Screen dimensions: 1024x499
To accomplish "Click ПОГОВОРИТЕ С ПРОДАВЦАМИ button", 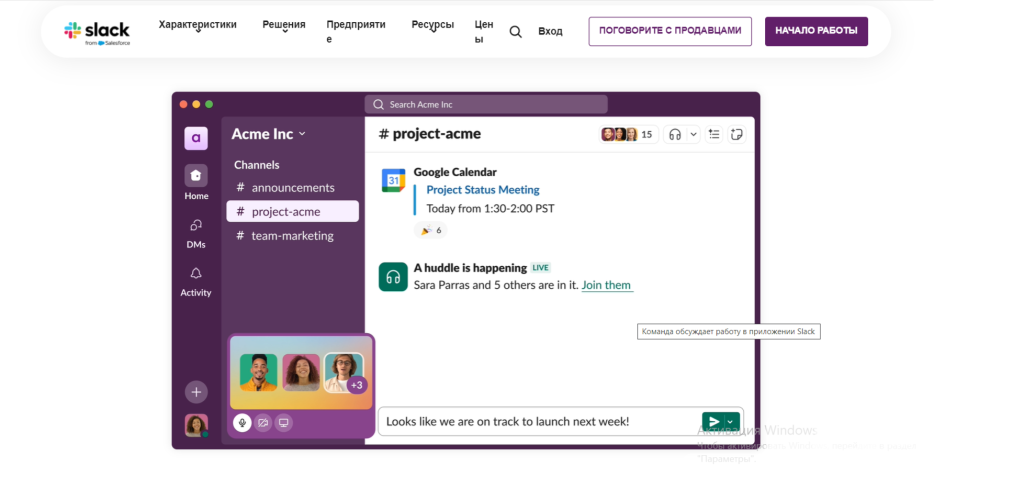I will point(670,31).
